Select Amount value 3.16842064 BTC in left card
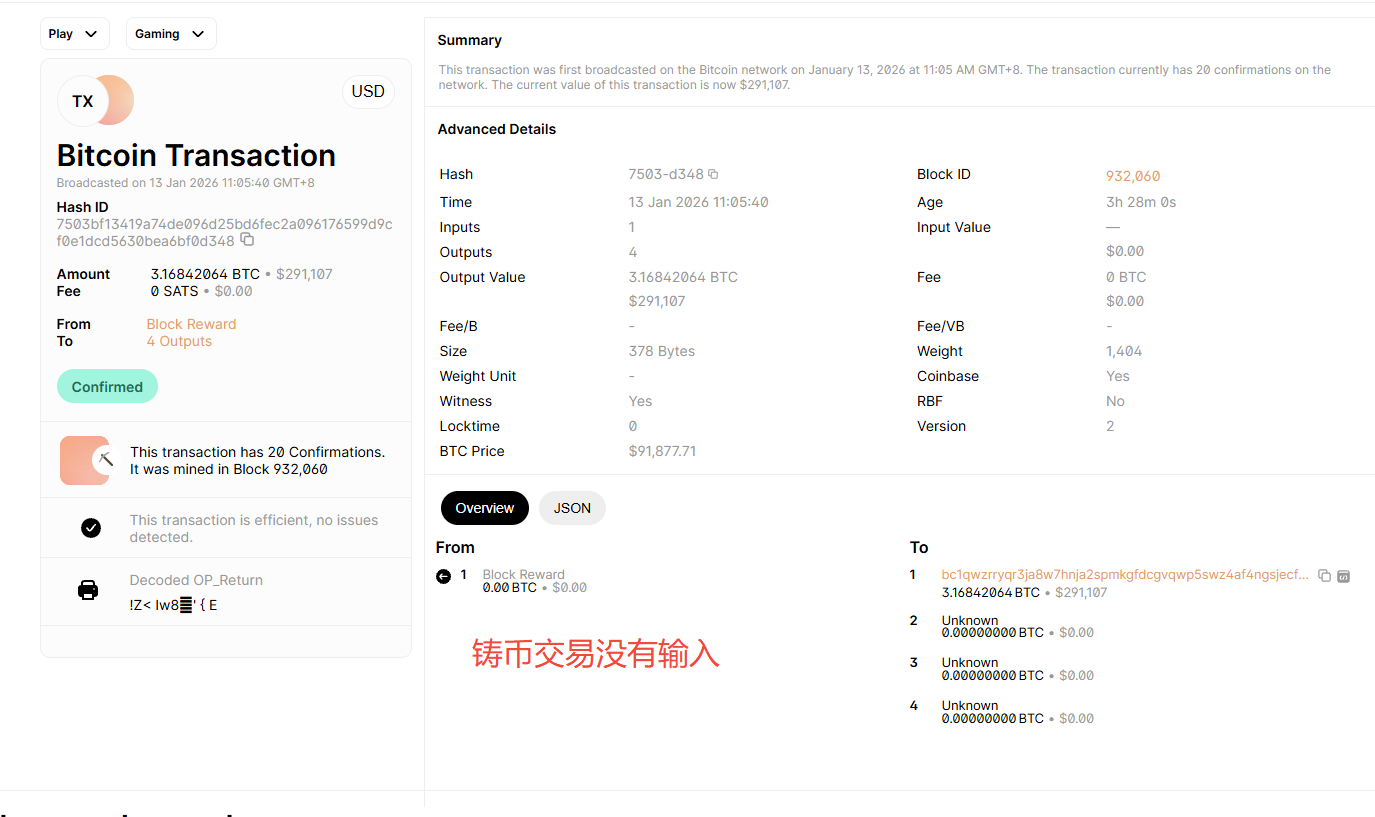This screenshot has height=817, width=1375. coord(205,274)
